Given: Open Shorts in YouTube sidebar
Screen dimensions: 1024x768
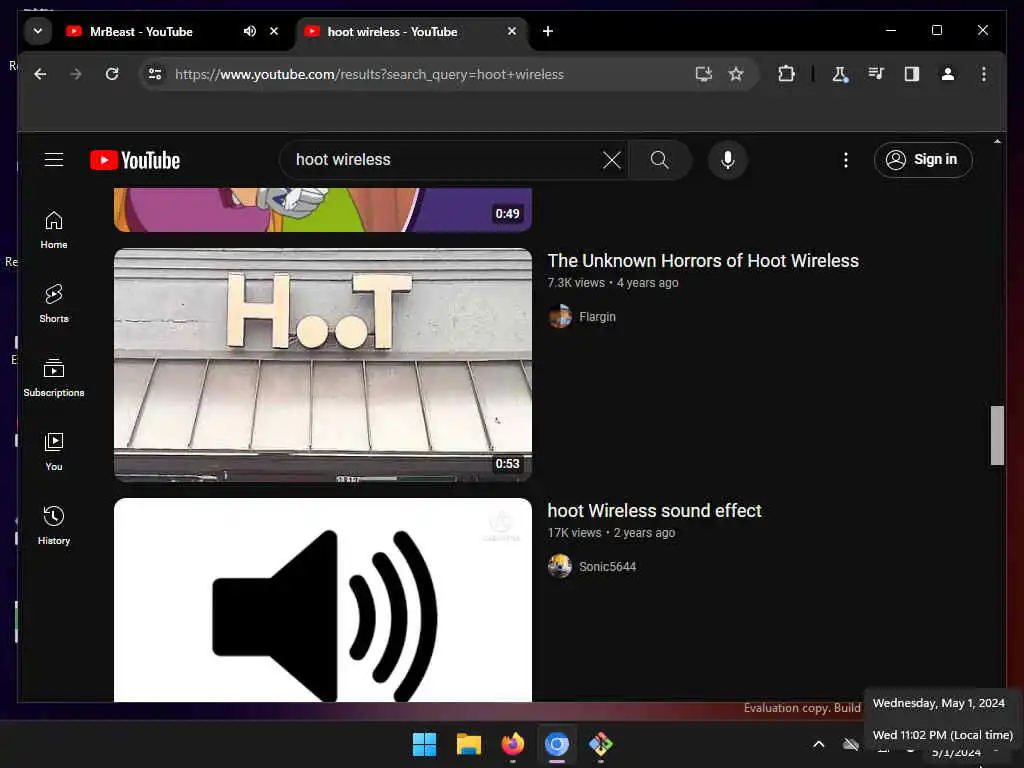Looking at the screenshot, I should tap(54, 304).
